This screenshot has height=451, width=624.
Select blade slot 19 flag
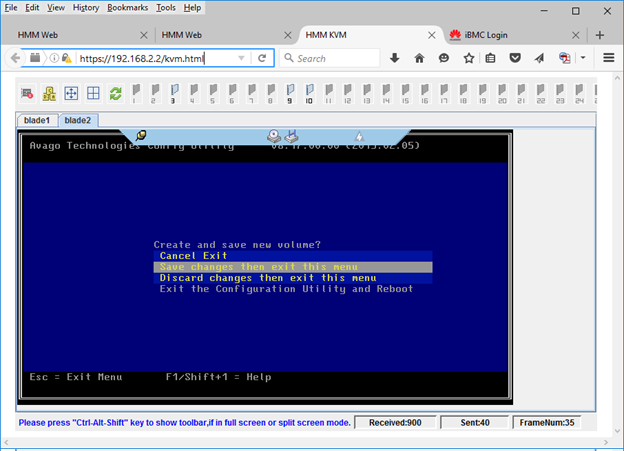coord(482,94)
